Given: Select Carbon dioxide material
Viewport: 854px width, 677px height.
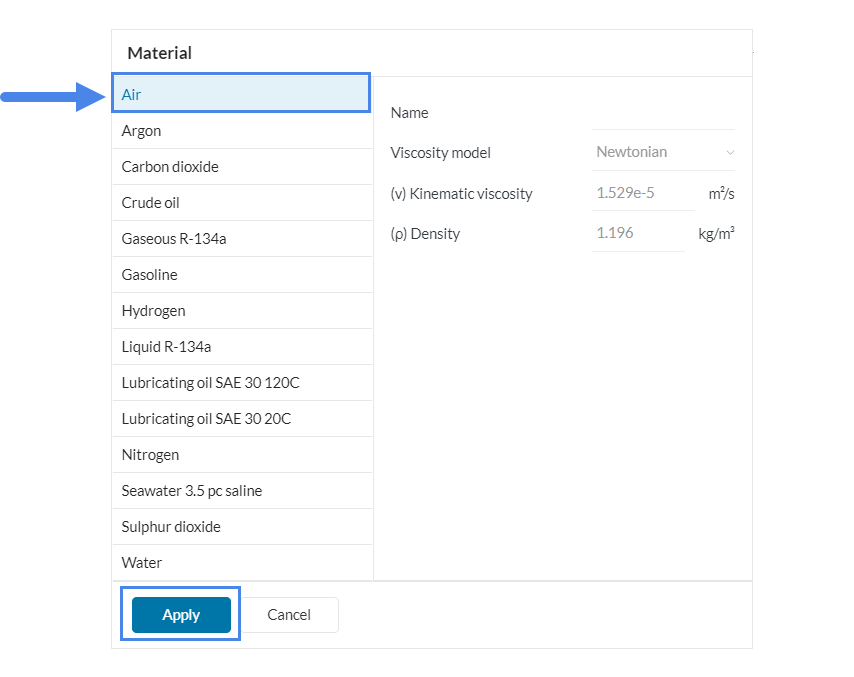Looking at the screenshot, I should click(240, 167).
